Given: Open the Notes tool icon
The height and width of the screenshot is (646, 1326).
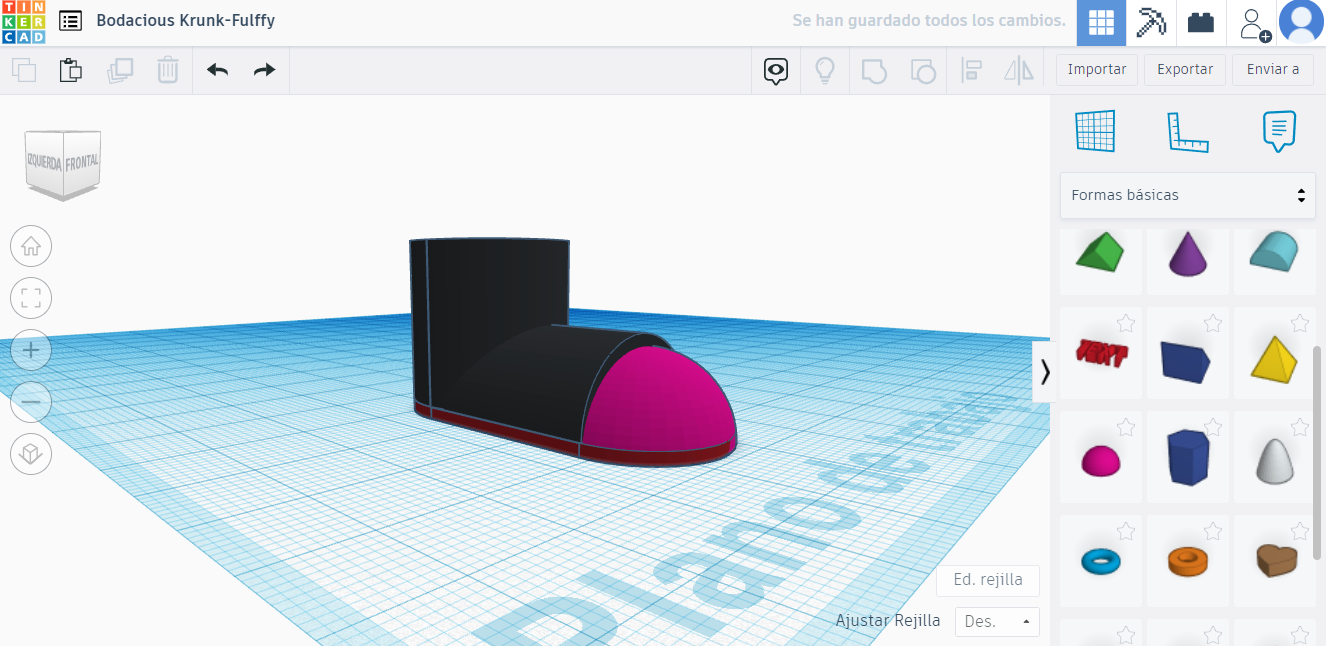Looking at the screenshot, I should 1279,131.
